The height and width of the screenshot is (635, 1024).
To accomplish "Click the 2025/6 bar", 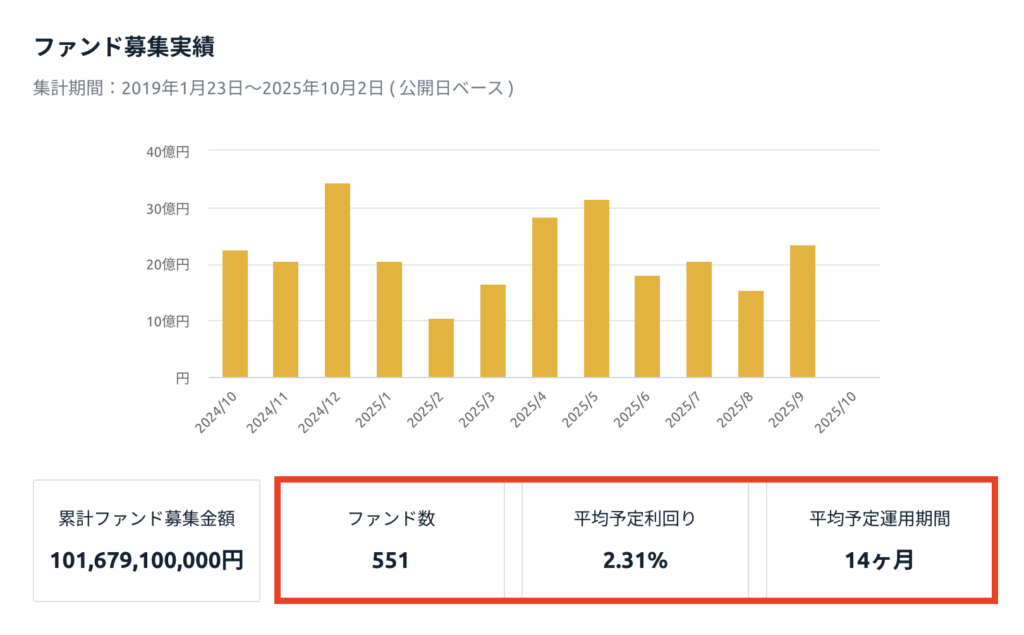I will pos(648,327).
